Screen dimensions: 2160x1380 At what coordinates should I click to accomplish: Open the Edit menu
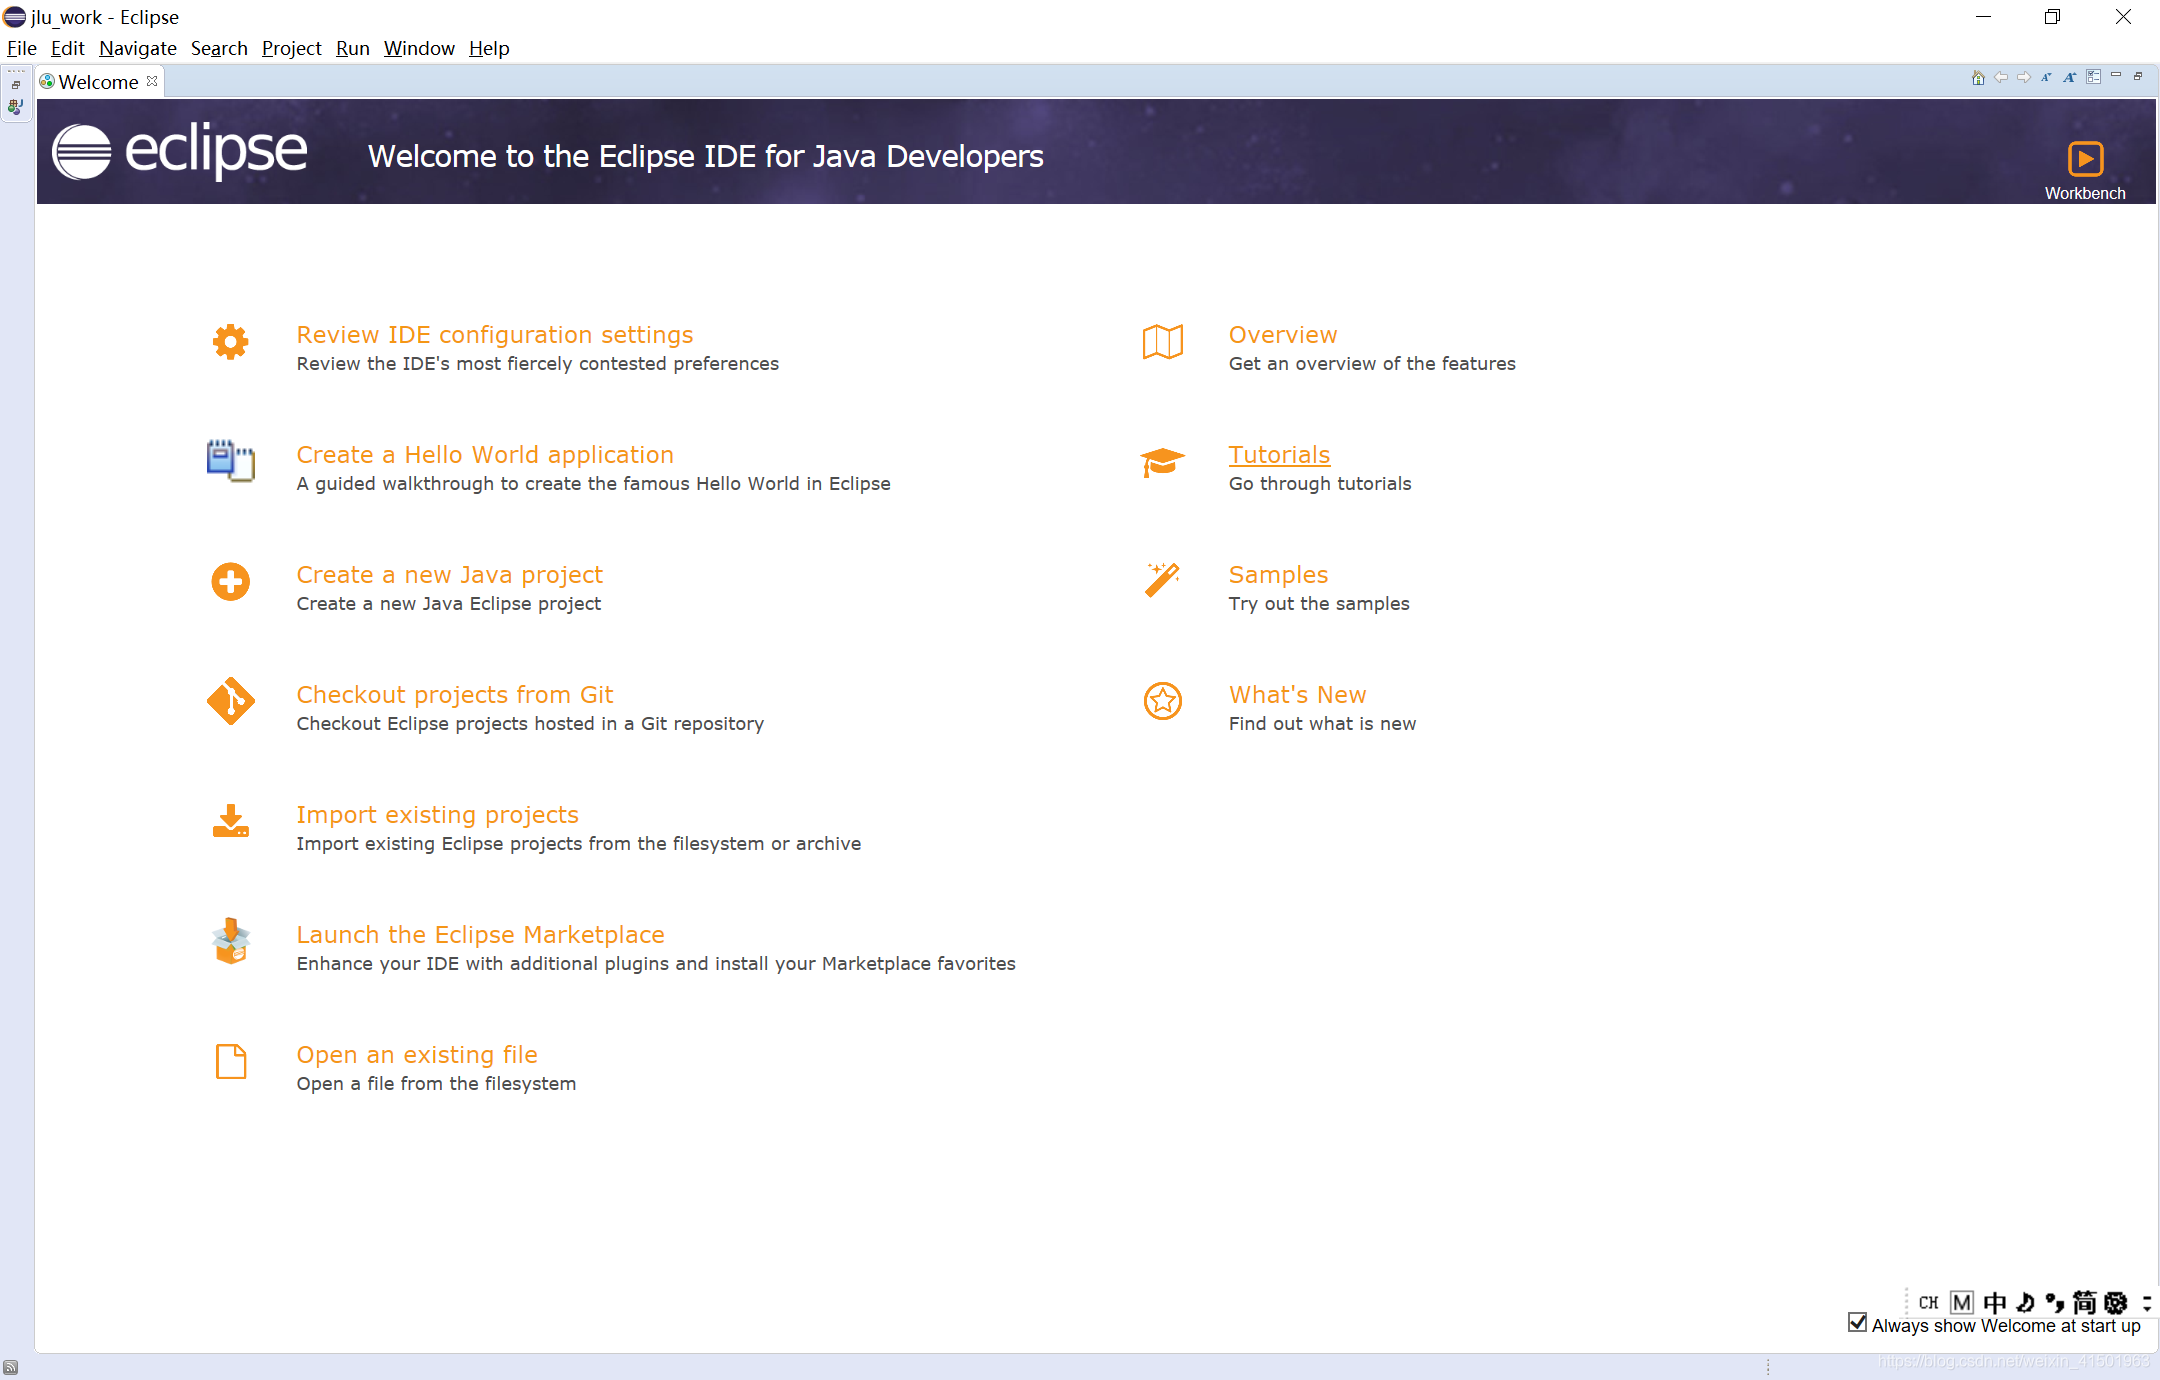click(67, 48)
